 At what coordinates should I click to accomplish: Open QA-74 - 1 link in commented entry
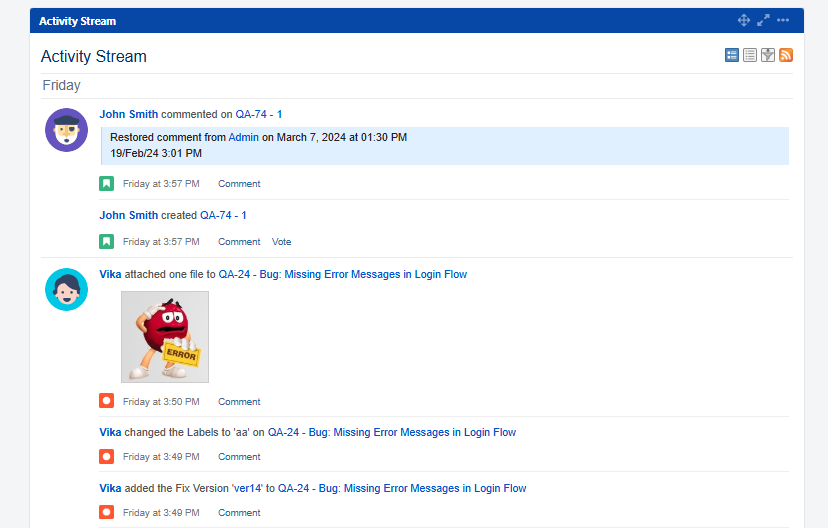(x=259, y=114)
